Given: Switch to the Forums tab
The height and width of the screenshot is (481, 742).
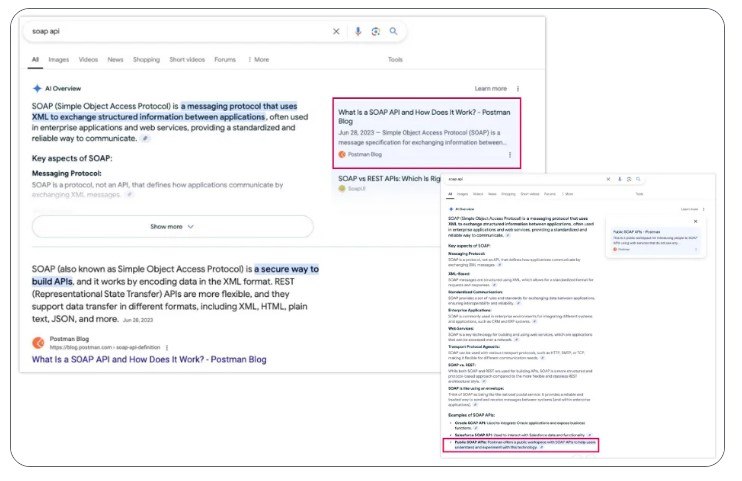Looking at the screenshot, I should coord(225,60).
